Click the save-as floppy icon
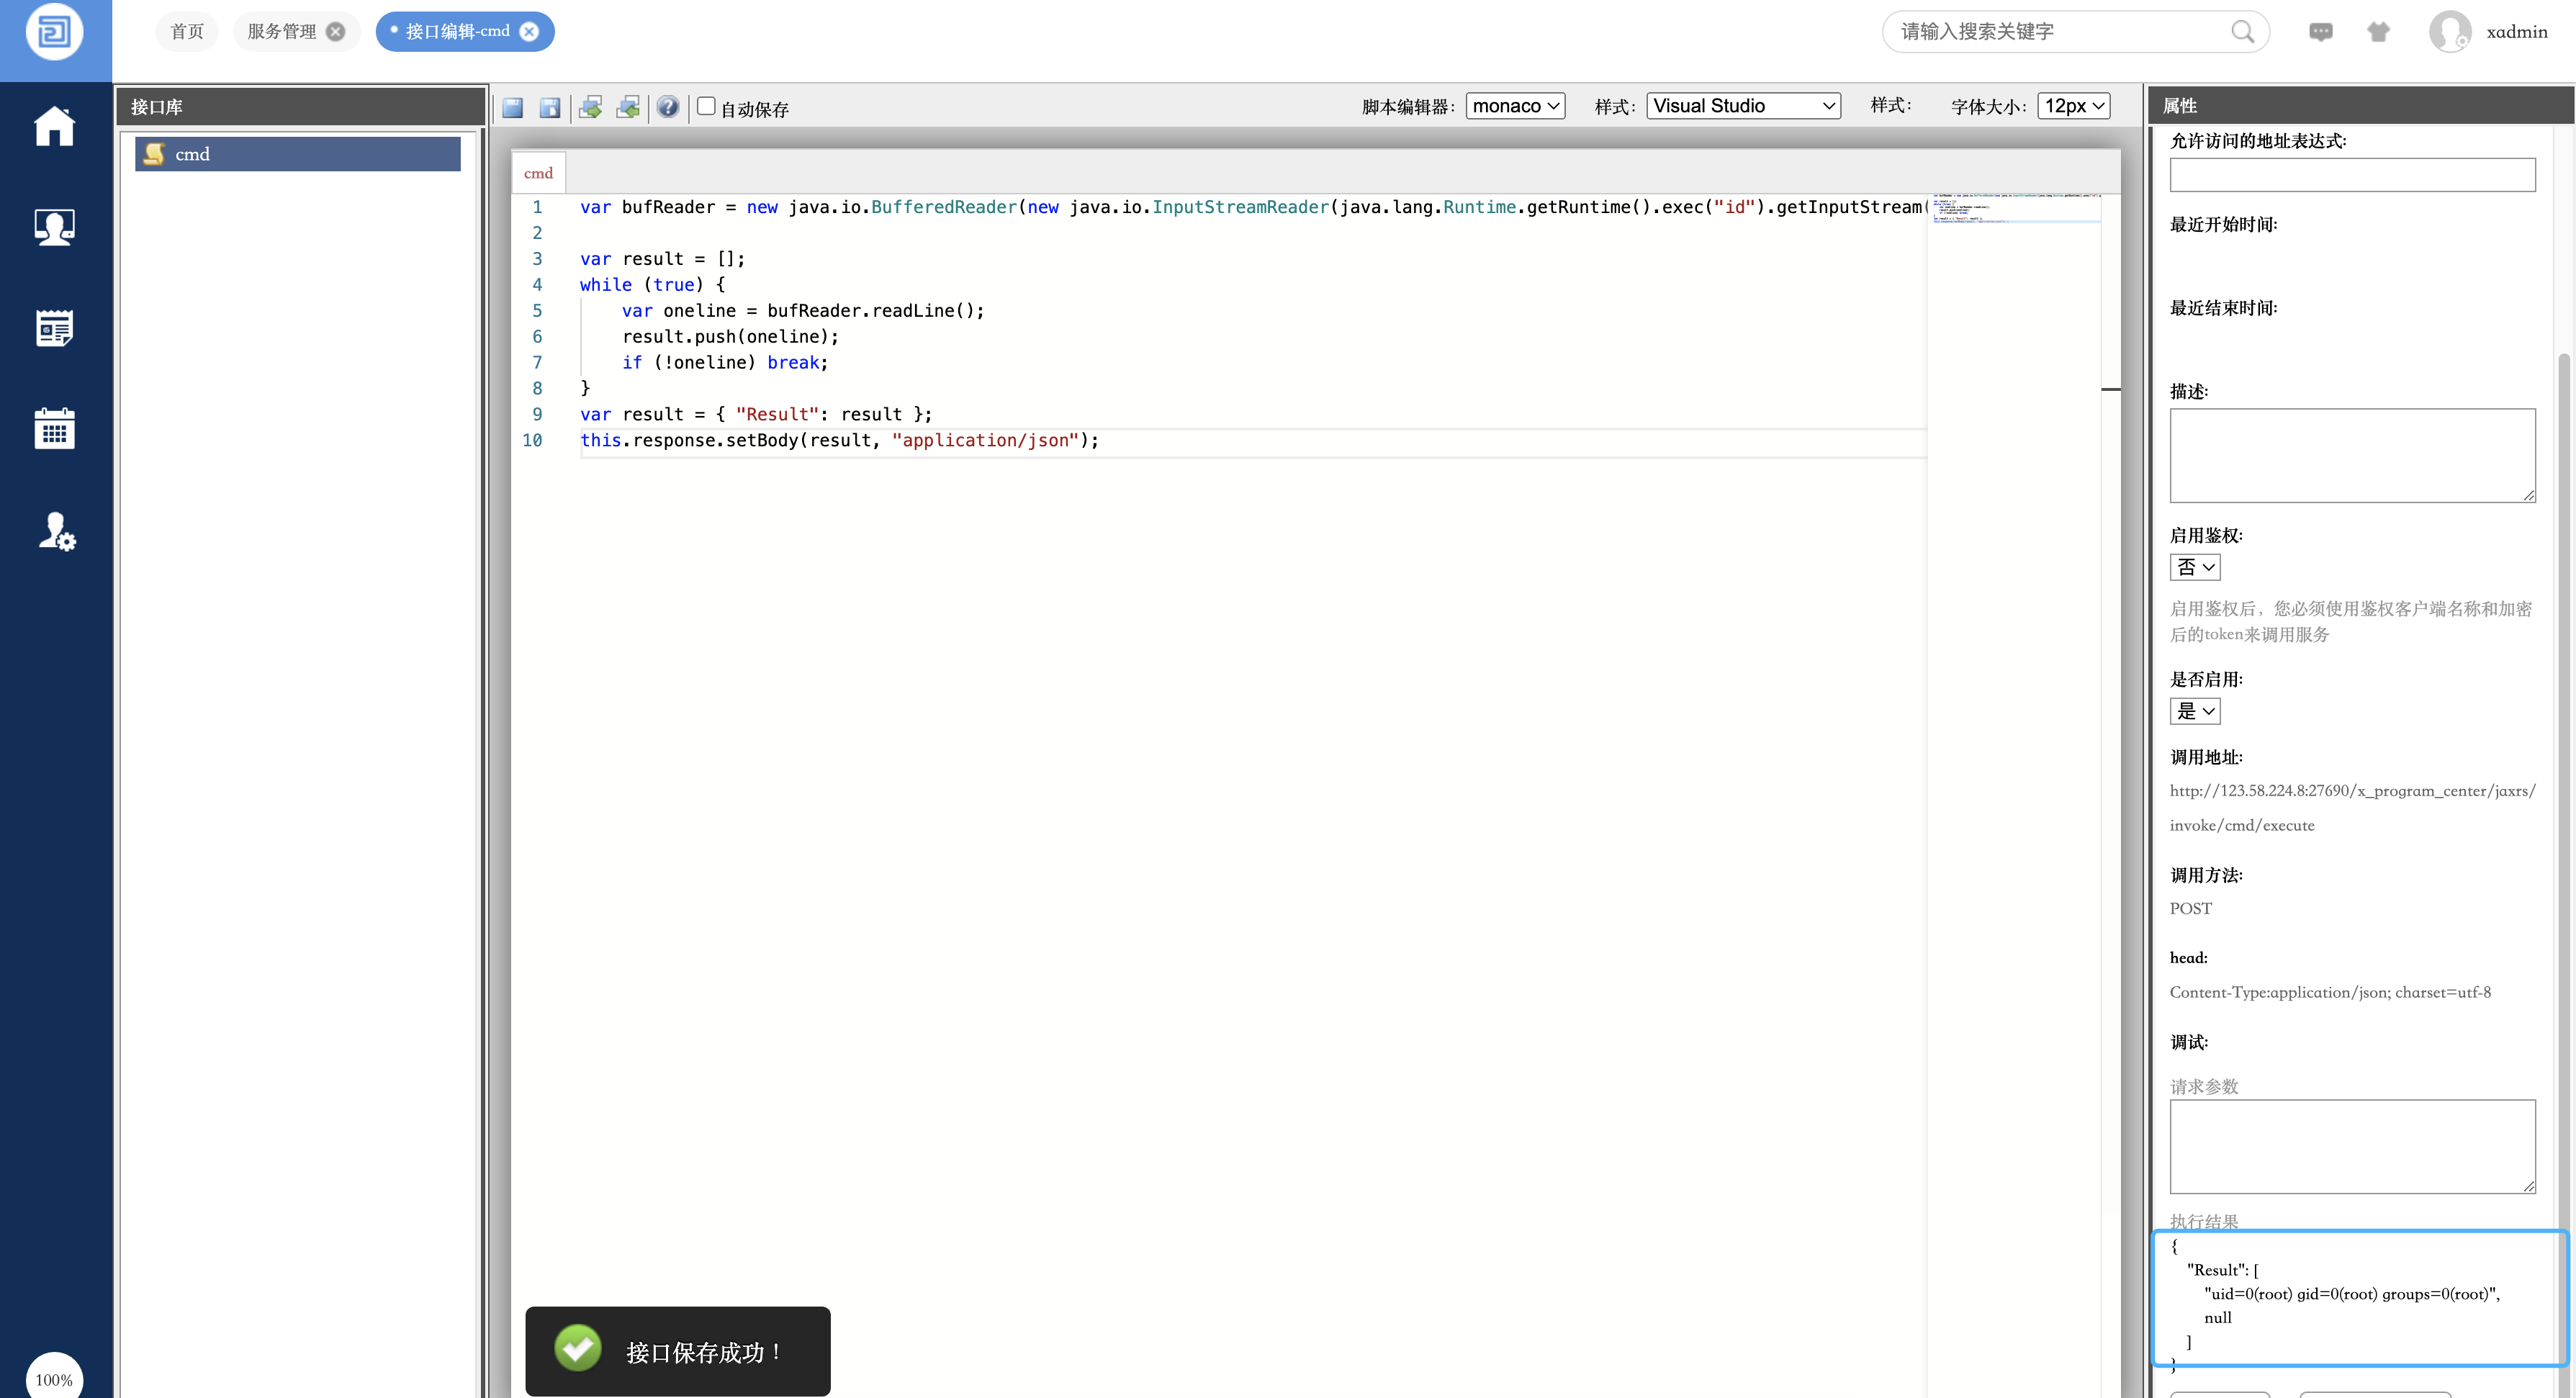This screenshot has width=2576, height=1398. (x=550, y=107)
